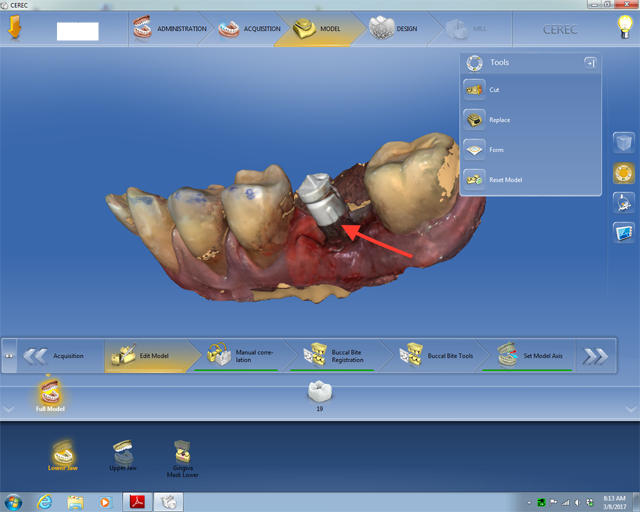This screenshot has width=640, height=512.
Task: Open the Mill phase
Action: [466, 29]
